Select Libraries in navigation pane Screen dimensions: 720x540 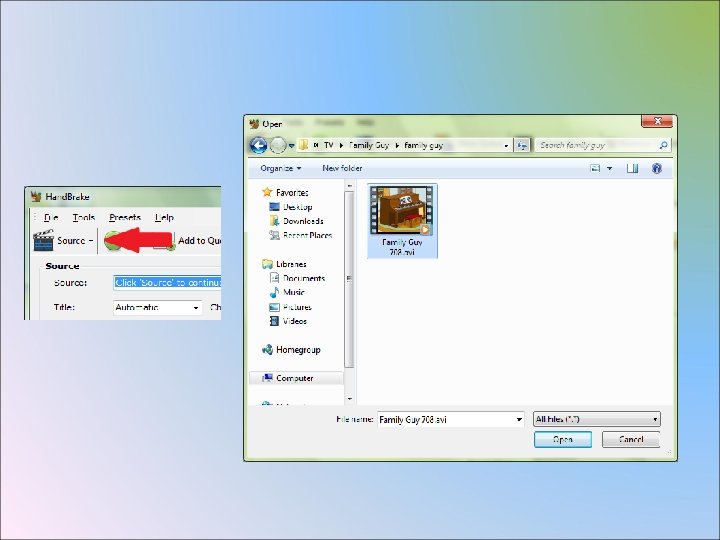click(x=284, y=264)
